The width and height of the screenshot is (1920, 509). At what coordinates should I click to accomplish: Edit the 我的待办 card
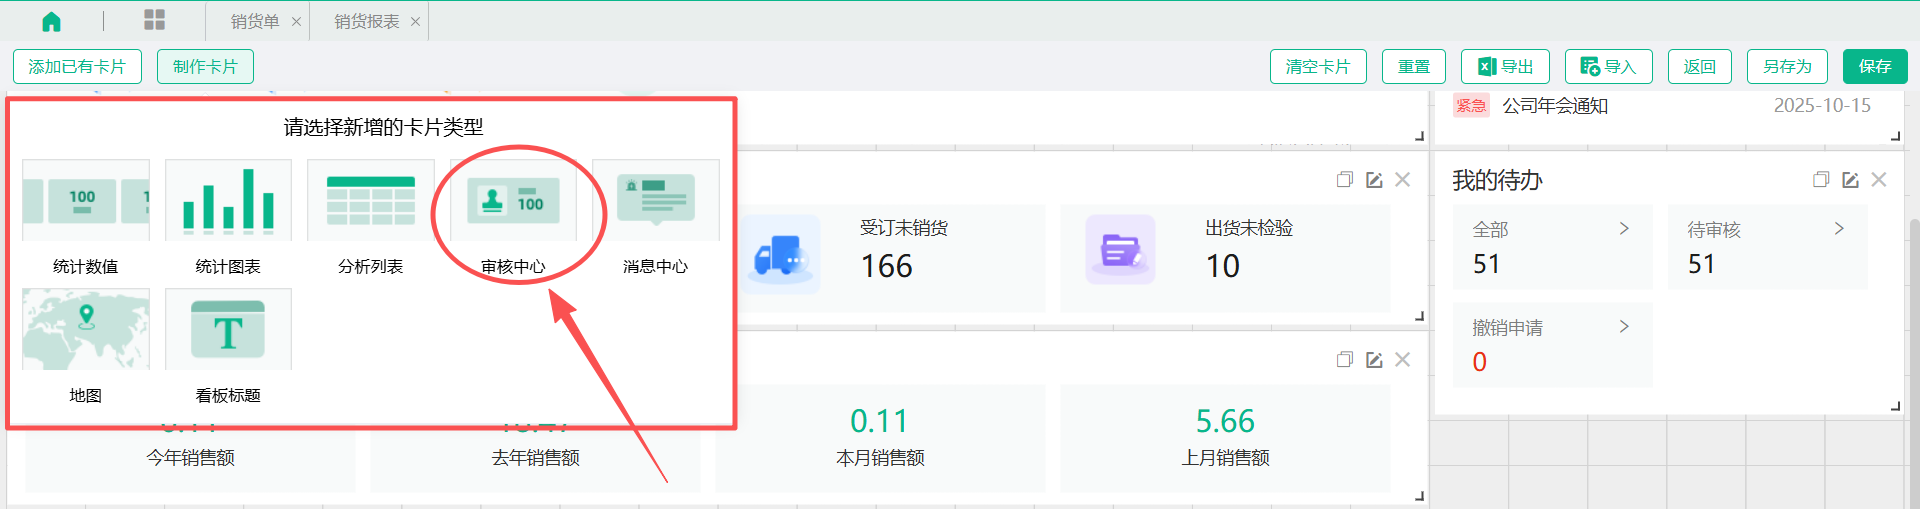pyautogui.click(x=1850, y=180)
